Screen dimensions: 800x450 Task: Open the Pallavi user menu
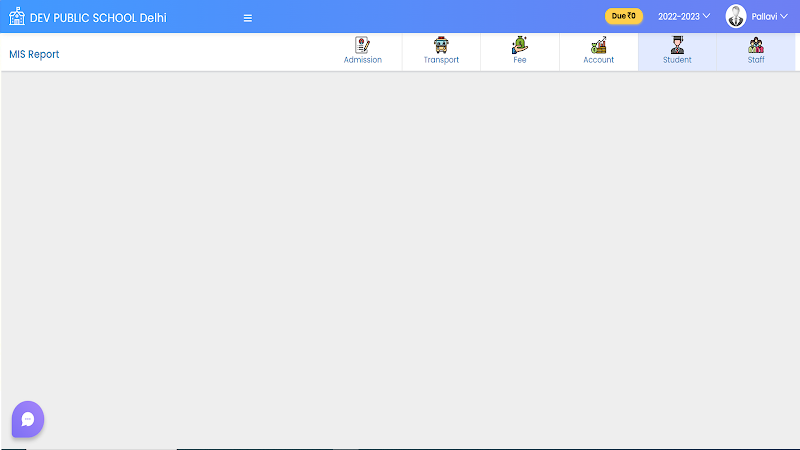click(x=769, y=17)
